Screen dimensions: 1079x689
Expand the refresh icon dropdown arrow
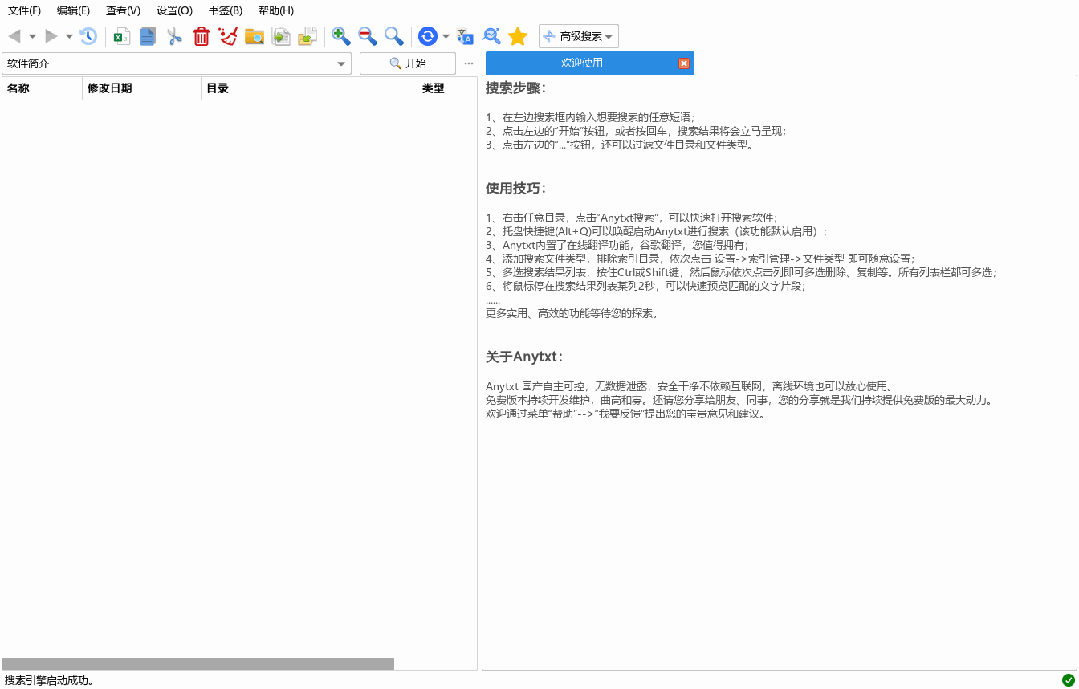[446, 36]
